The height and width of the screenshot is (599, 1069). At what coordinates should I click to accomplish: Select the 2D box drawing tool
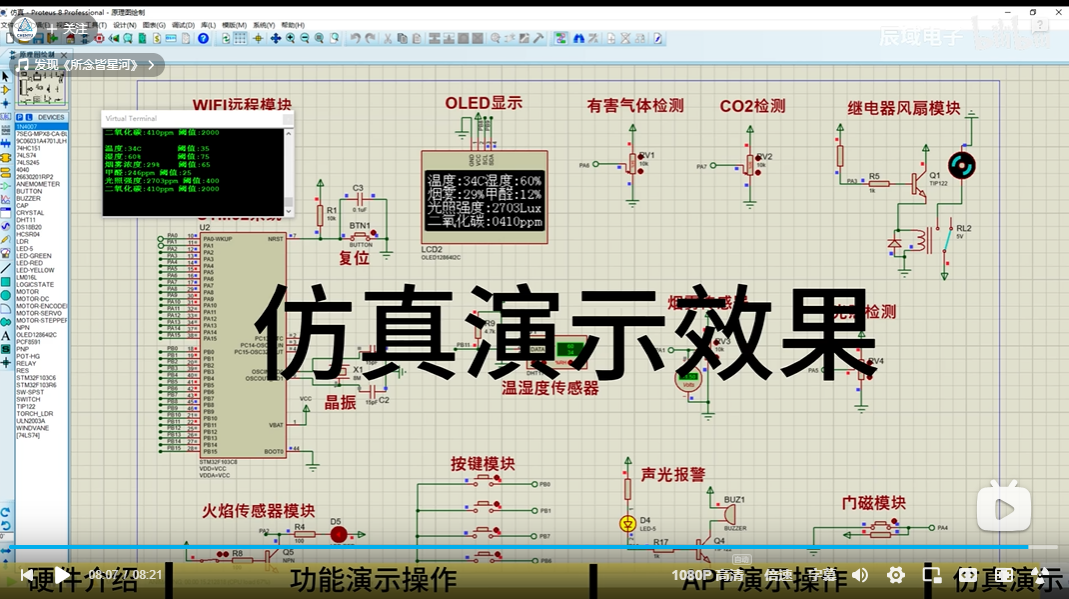[x=5, y=282]
